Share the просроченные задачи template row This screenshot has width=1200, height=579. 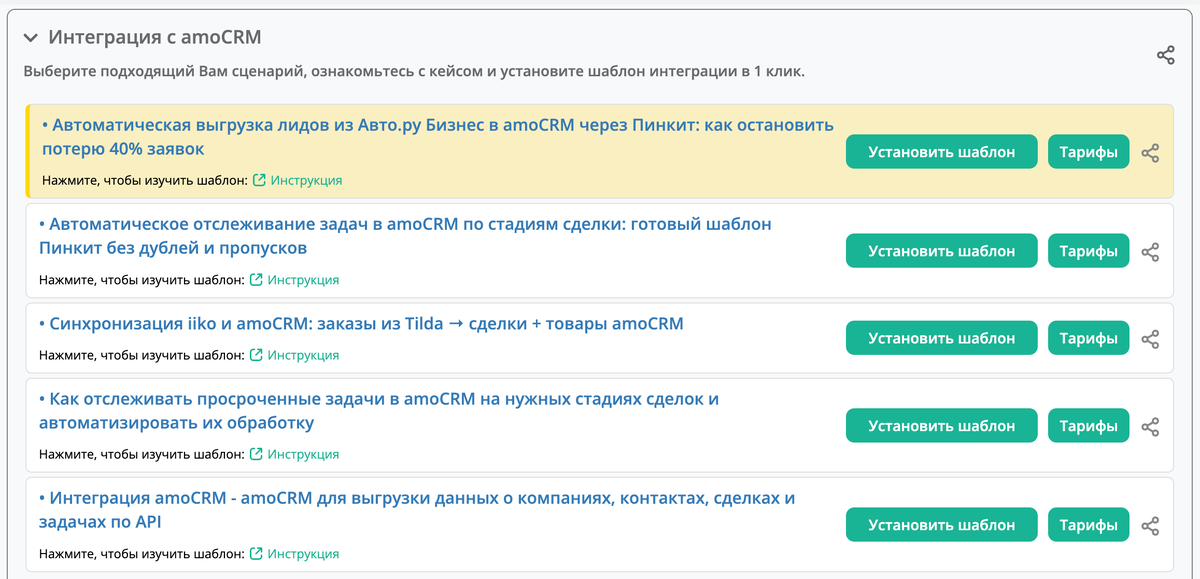click(x=1151, y=427)
